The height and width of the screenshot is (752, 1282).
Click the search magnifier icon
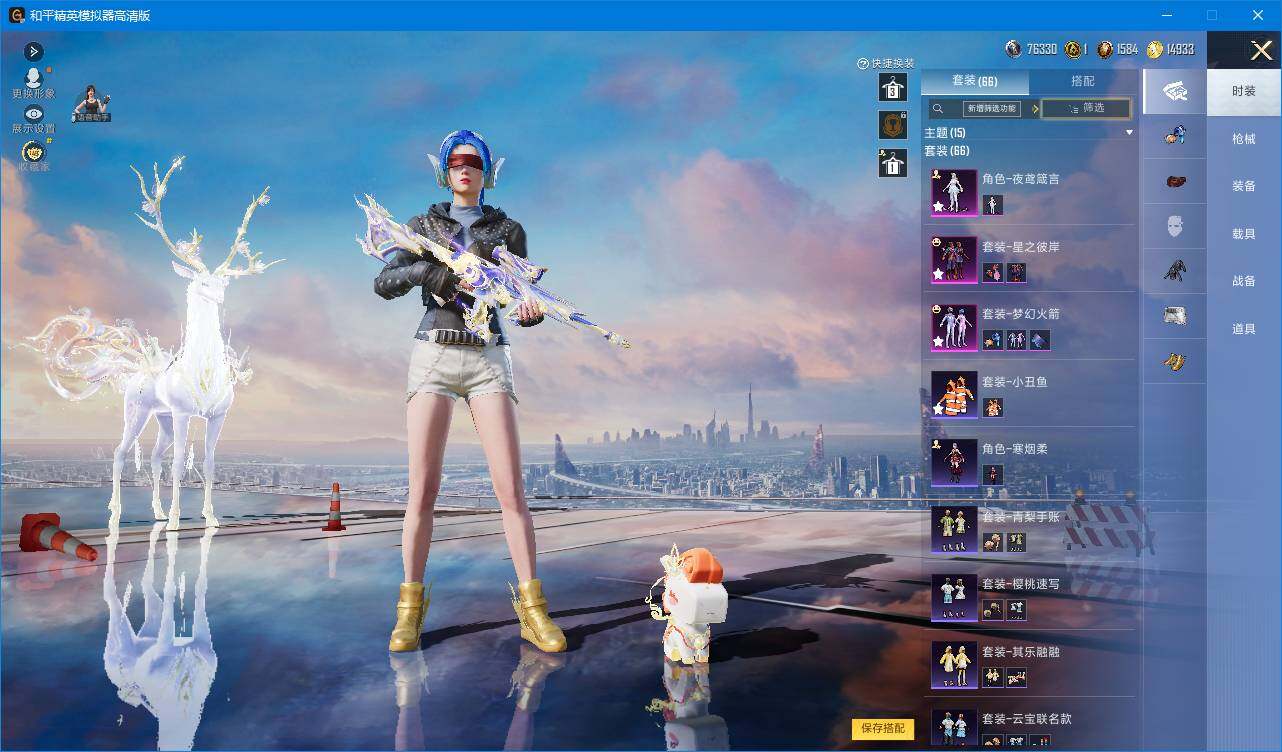click(937, 108)
